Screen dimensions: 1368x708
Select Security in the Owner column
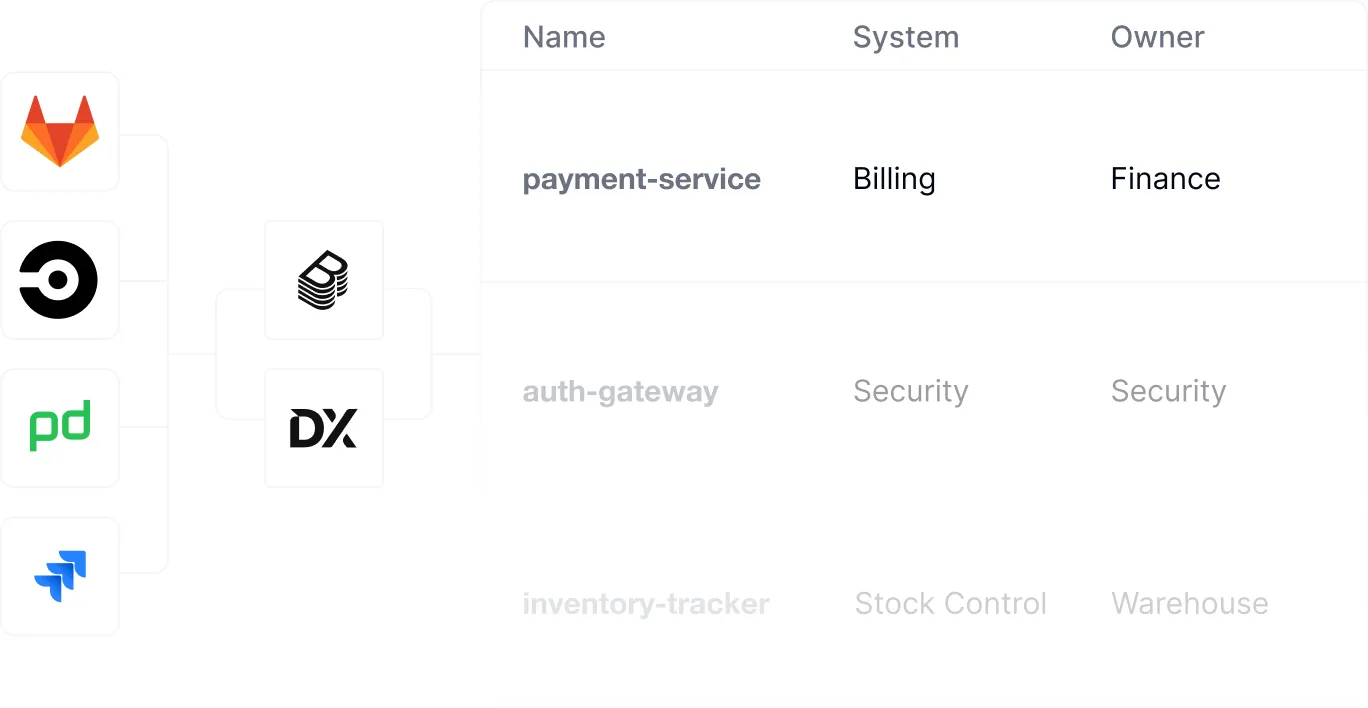coord(1168,391)
